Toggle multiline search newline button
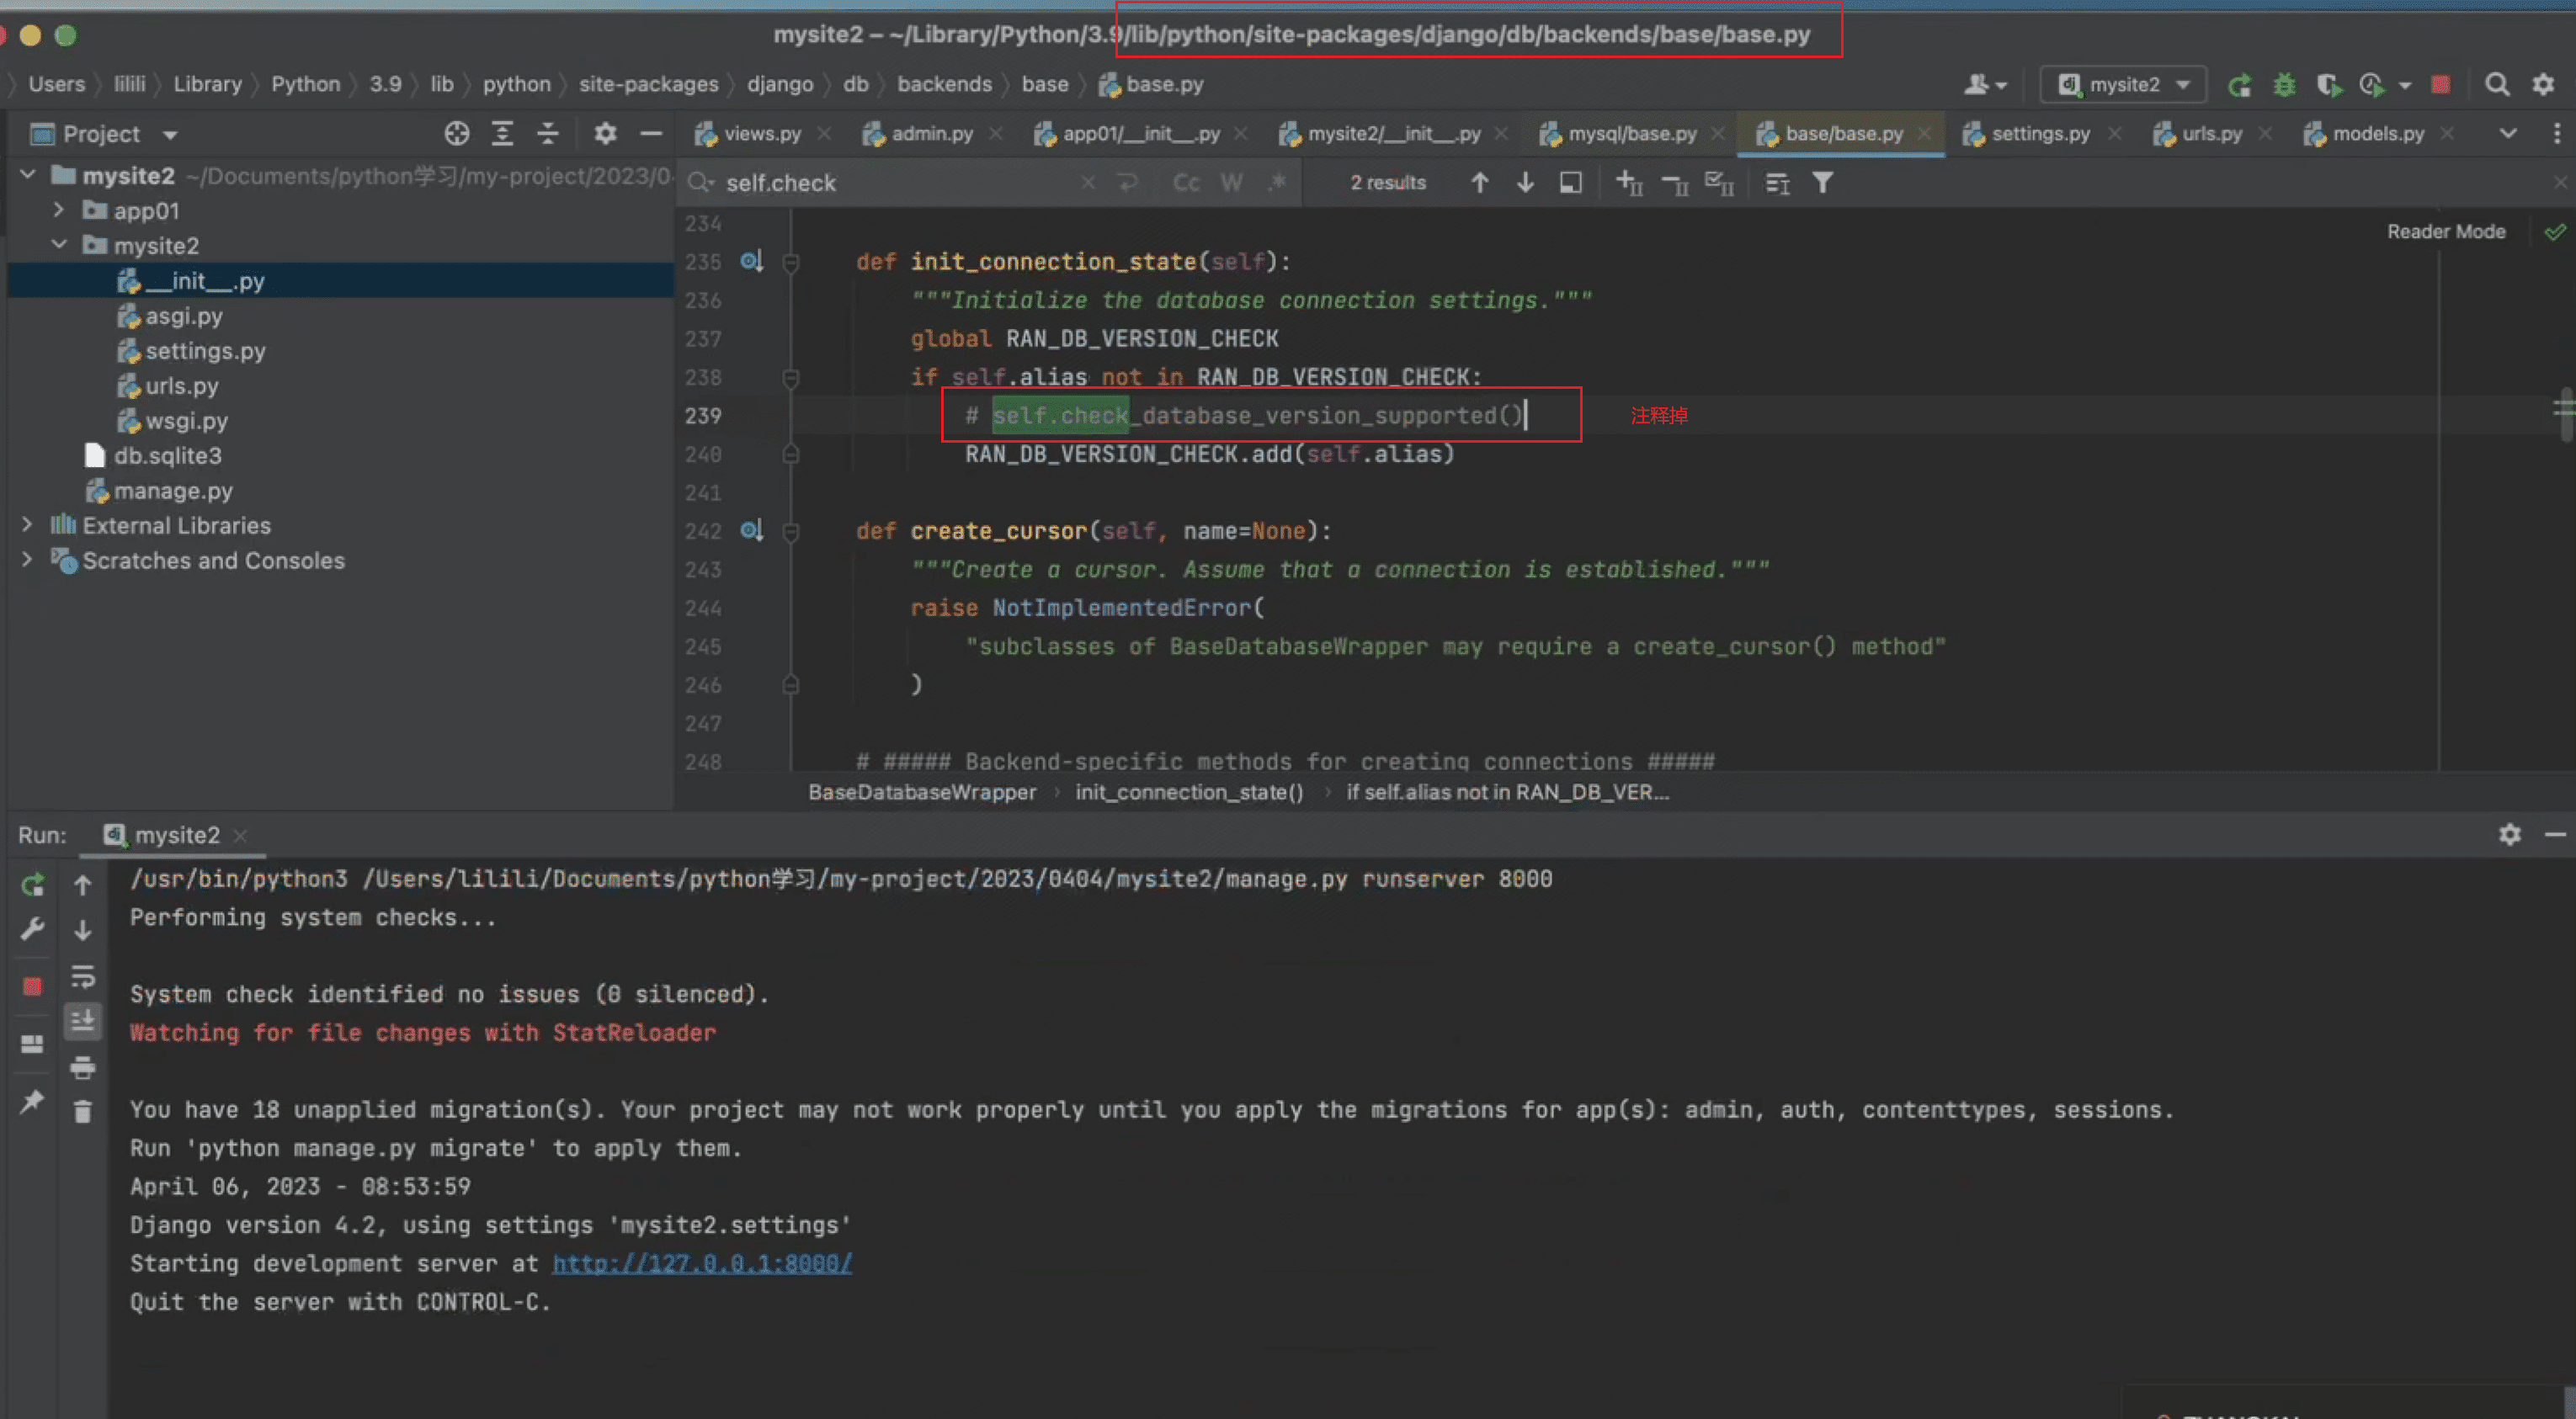The image size is (2576, 1419). pos(1128,183)
